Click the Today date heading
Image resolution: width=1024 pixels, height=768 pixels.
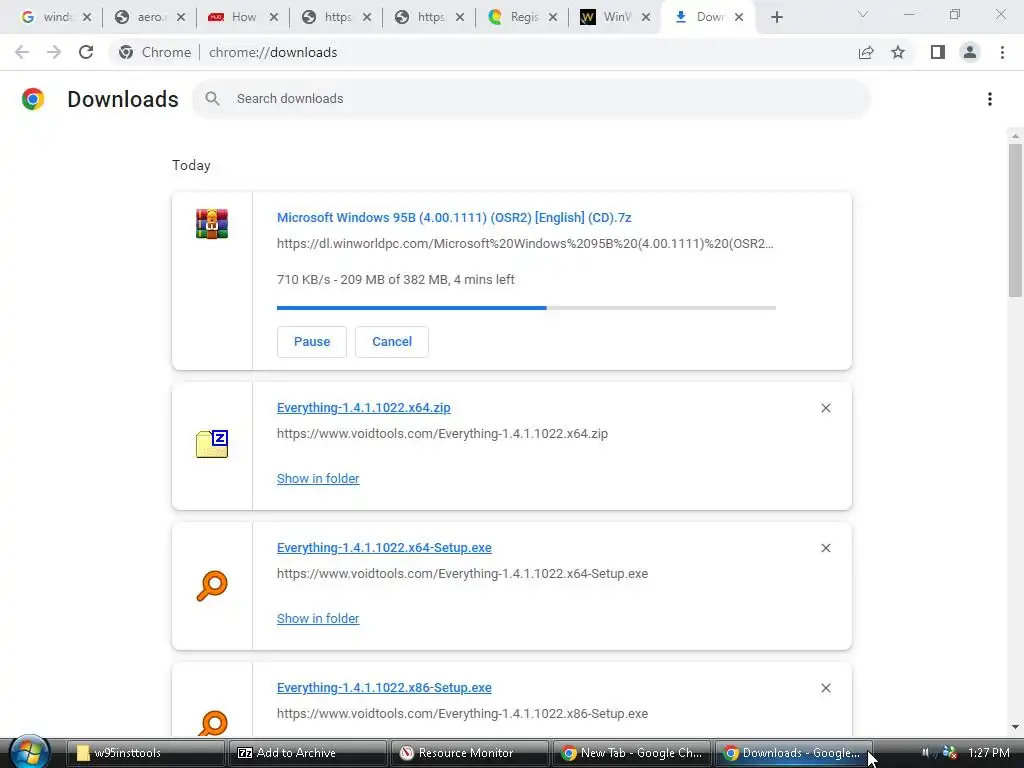(191, 165)
